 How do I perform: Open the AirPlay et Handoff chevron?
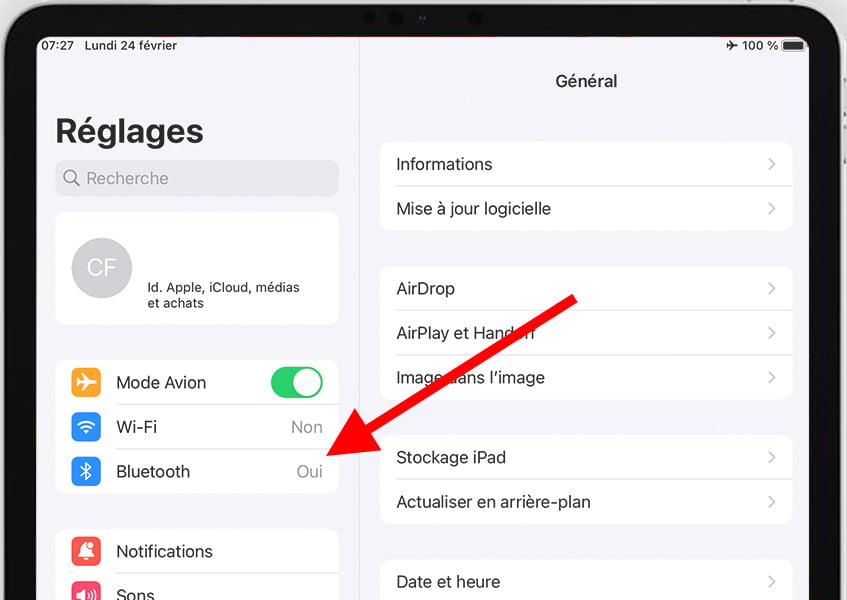point(771,333)
